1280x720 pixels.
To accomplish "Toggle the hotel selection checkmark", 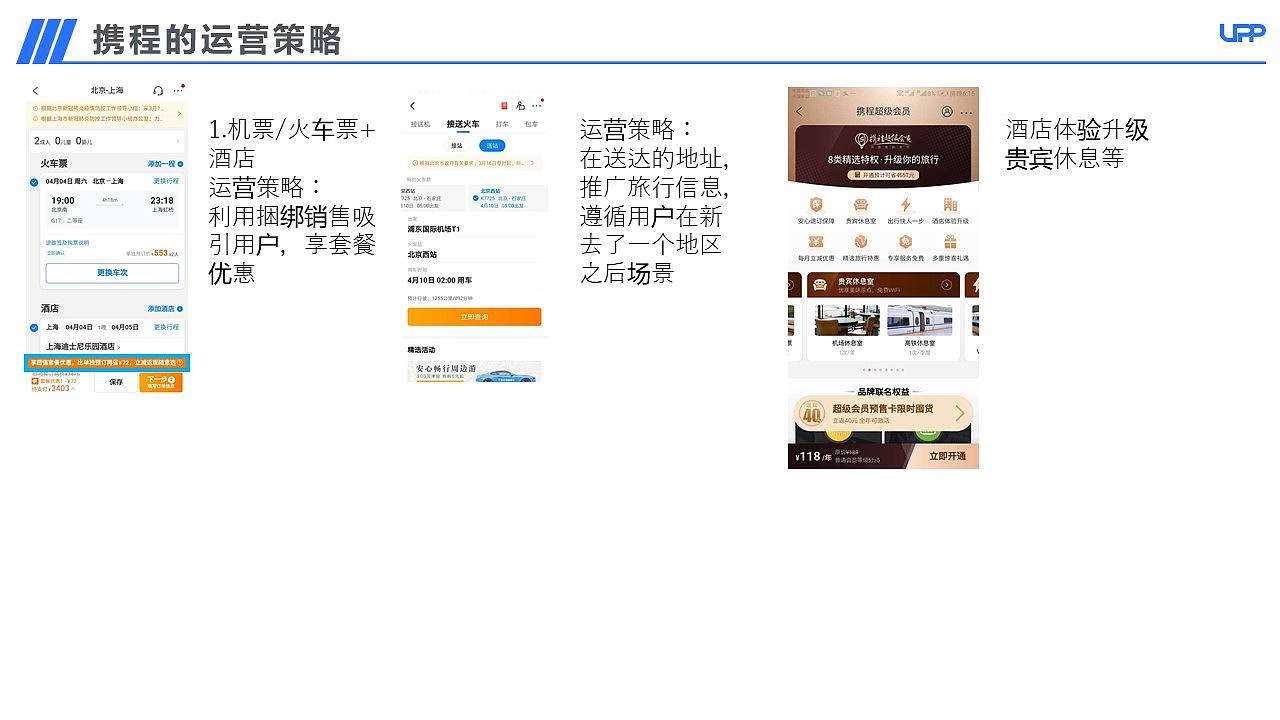I will (x=35, y=328).
